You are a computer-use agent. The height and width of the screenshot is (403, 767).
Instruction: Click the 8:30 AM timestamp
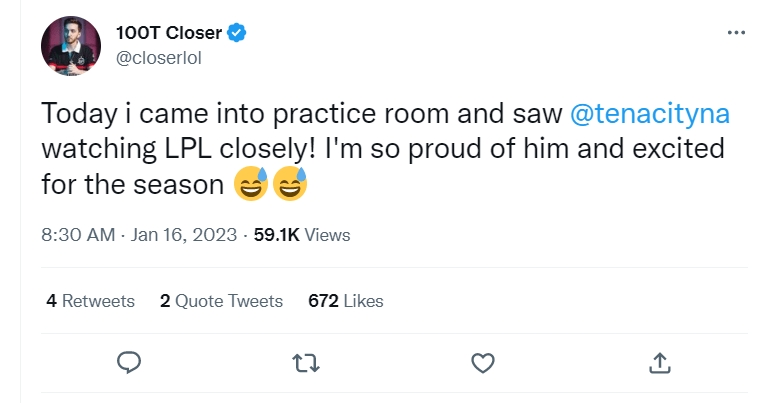click(77, 235)
